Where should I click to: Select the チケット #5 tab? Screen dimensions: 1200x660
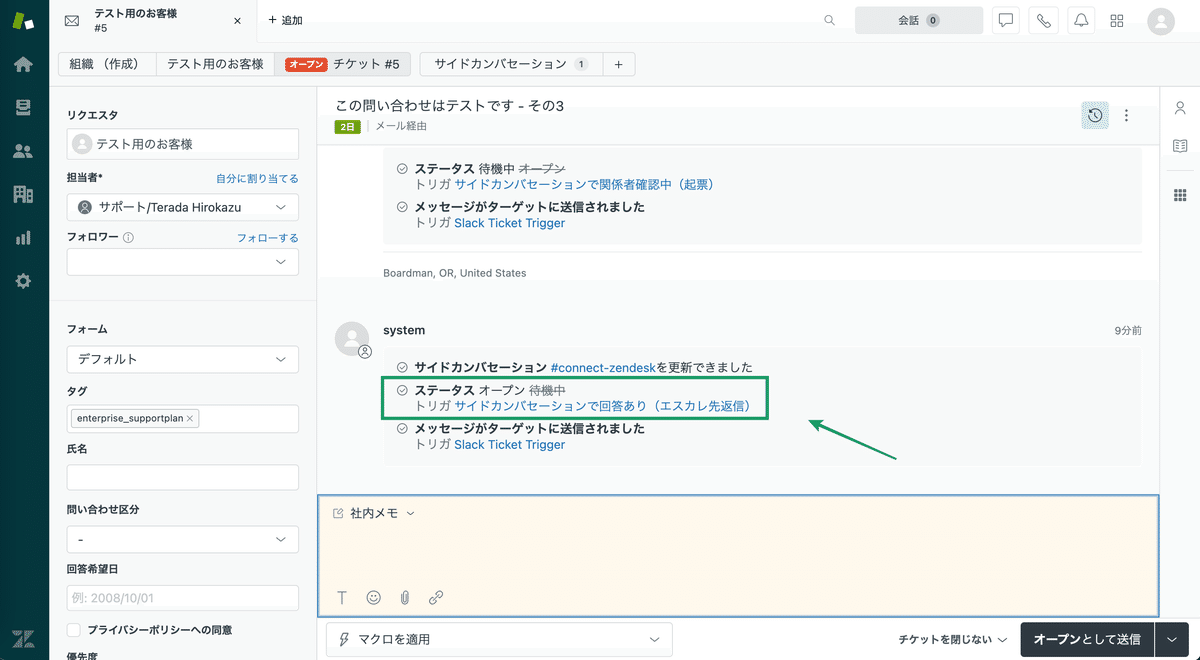click(x=342, y=64)
